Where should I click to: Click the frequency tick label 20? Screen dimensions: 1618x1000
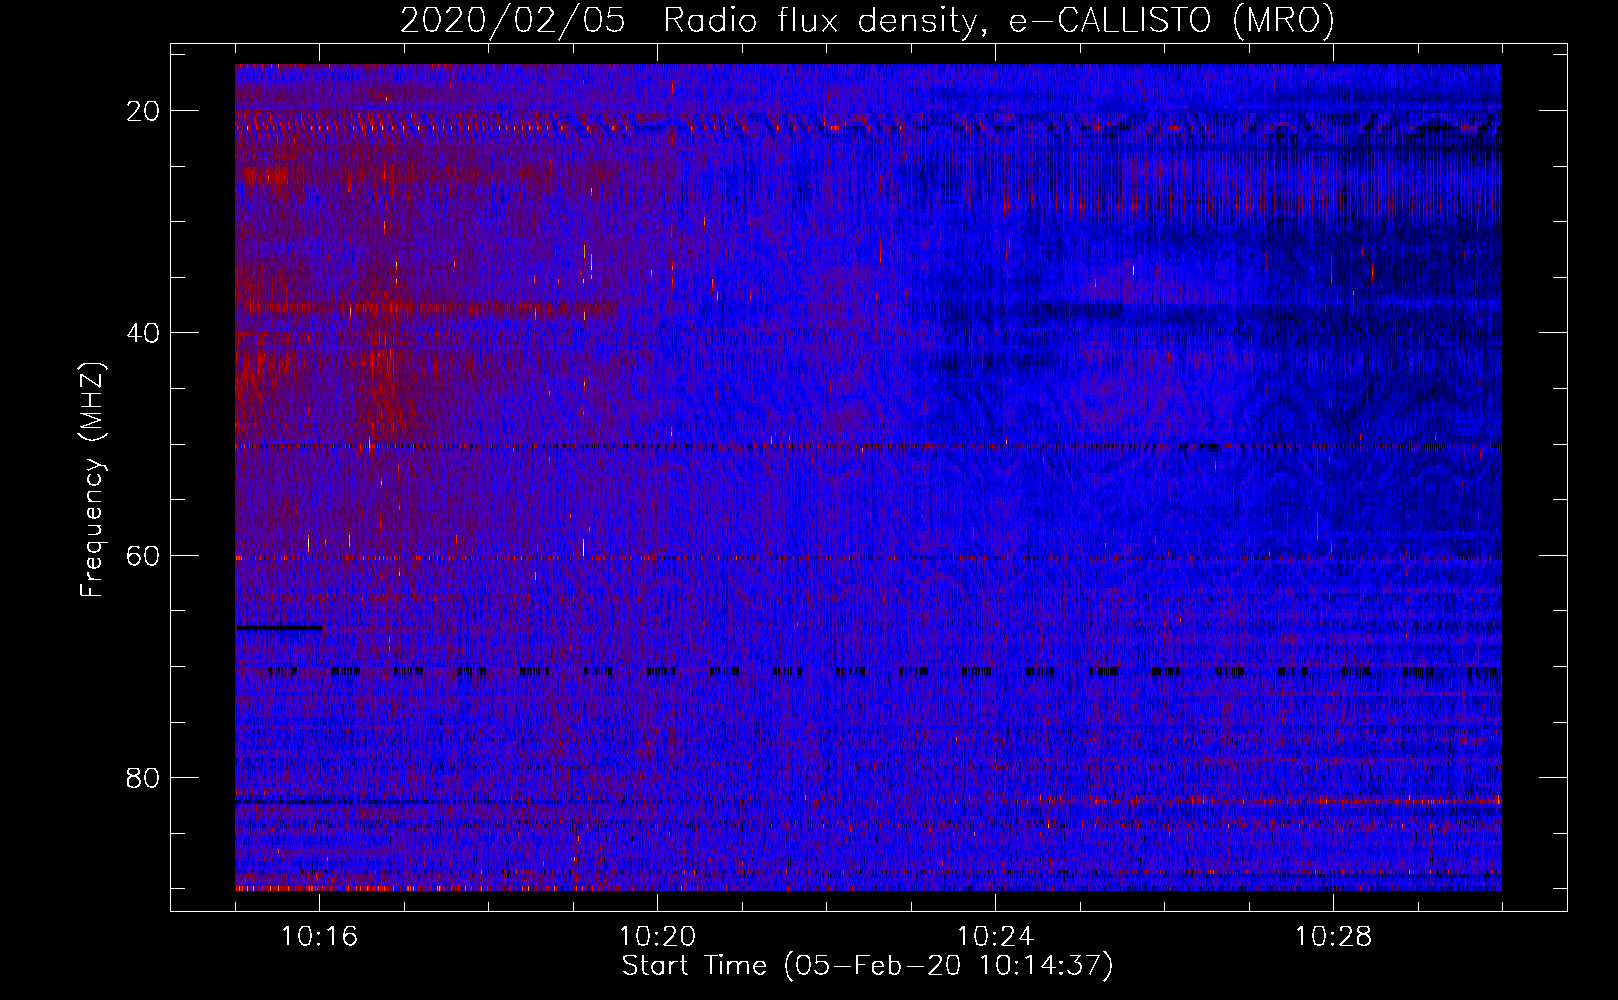tap(143, 111)
